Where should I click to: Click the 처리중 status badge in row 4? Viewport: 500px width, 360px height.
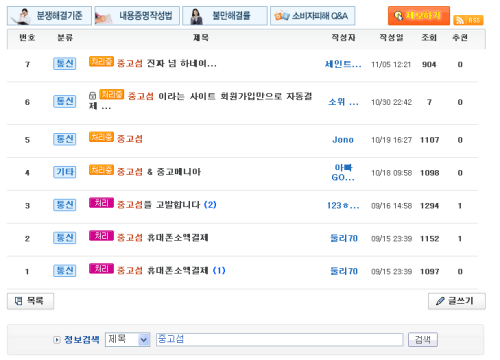(101, 170)
